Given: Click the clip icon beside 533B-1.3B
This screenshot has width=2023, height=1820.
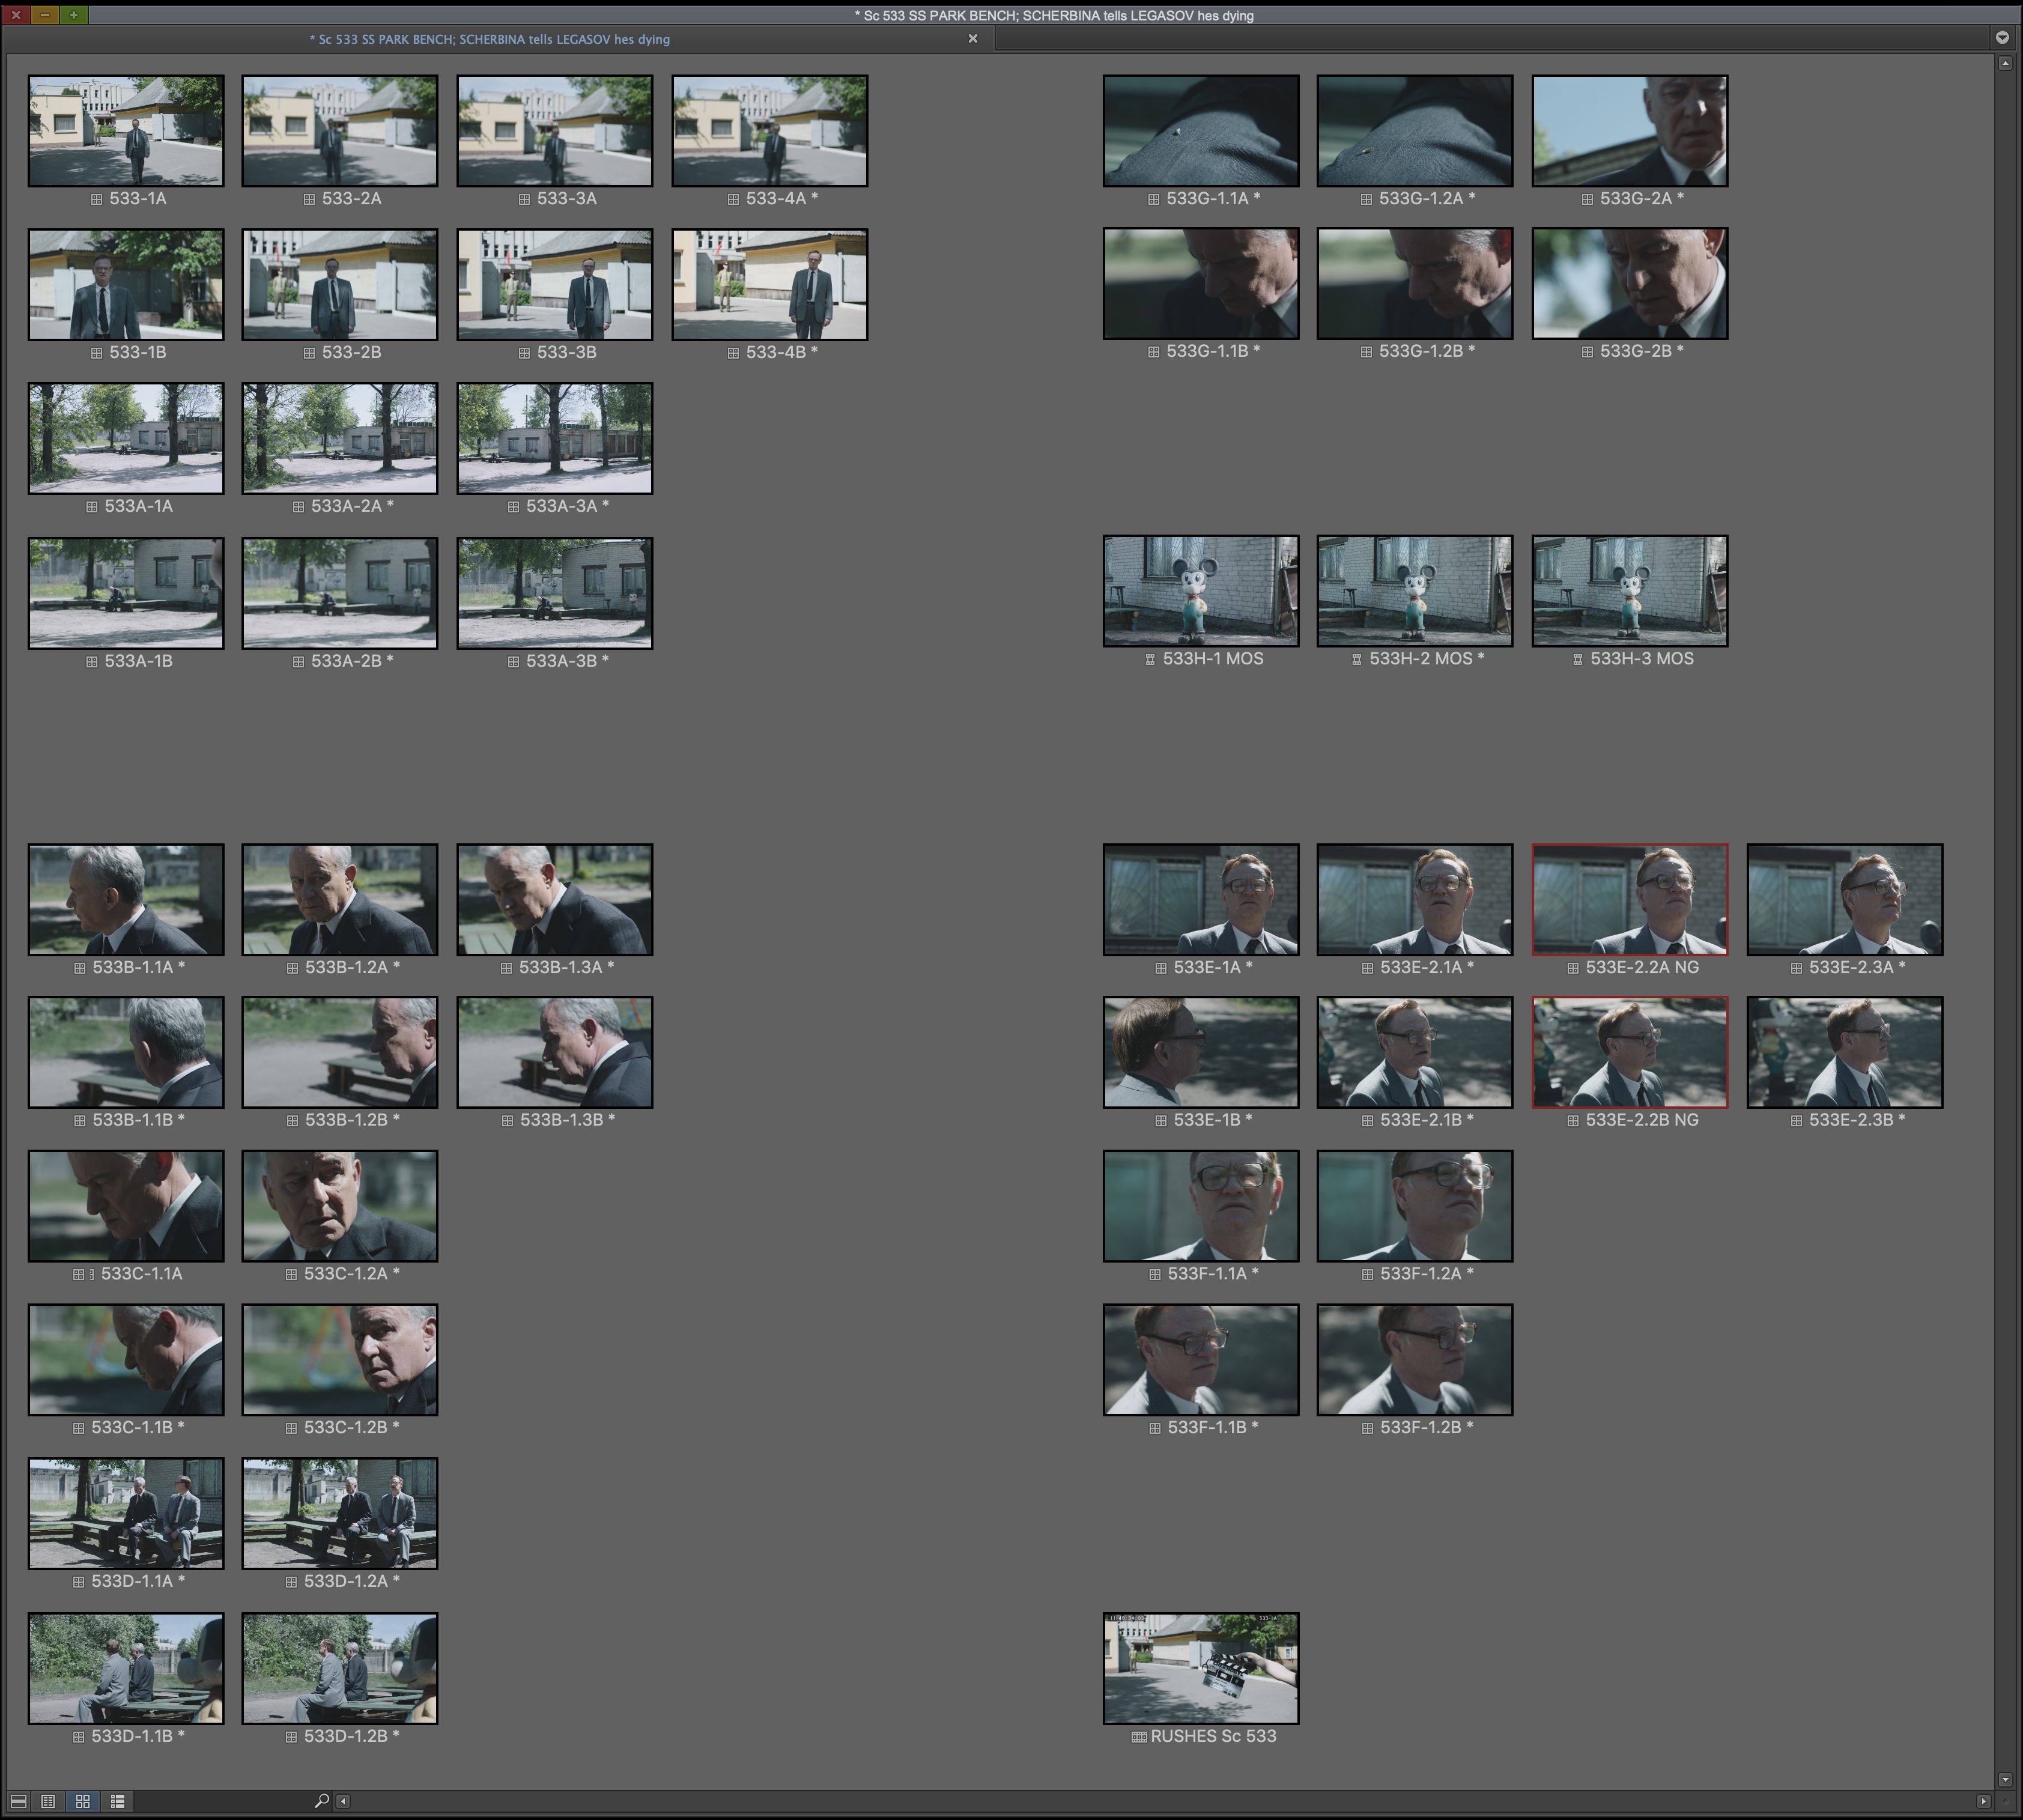Looking at the screenshot, I should tap(507, 1121).
